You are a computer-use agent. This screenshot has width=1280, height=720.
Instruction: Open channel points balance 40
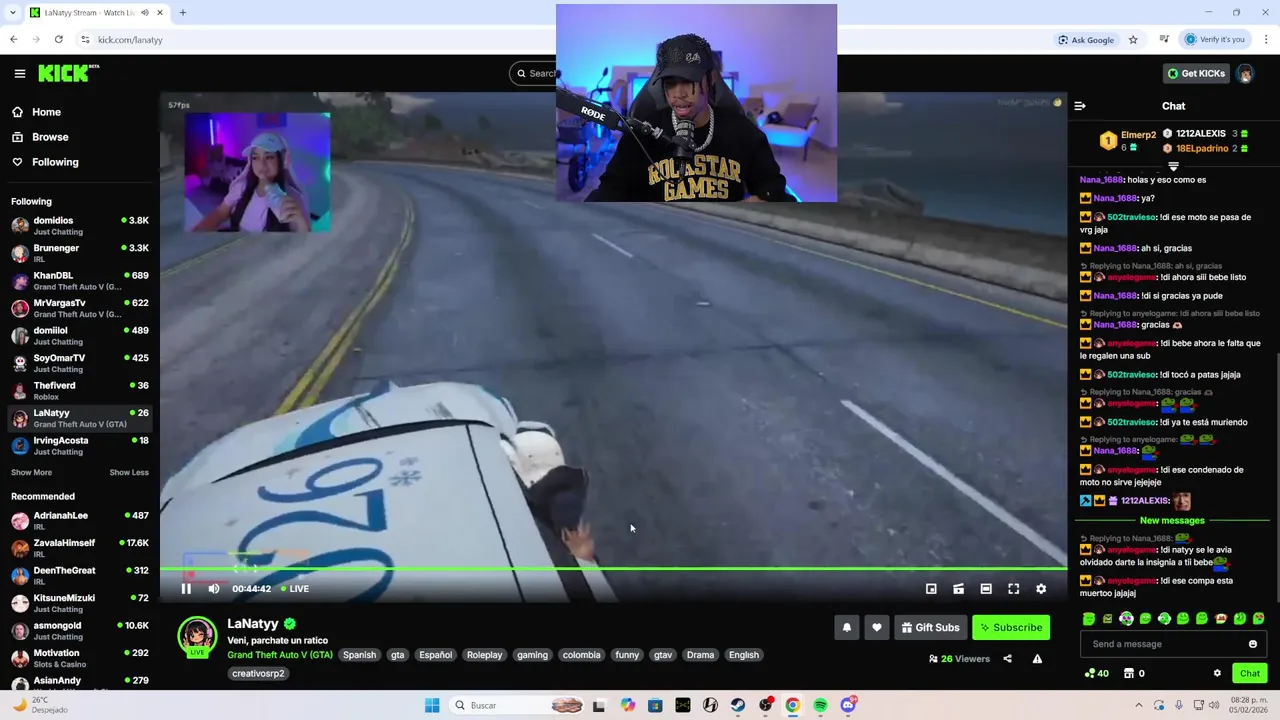[1096, 673]
